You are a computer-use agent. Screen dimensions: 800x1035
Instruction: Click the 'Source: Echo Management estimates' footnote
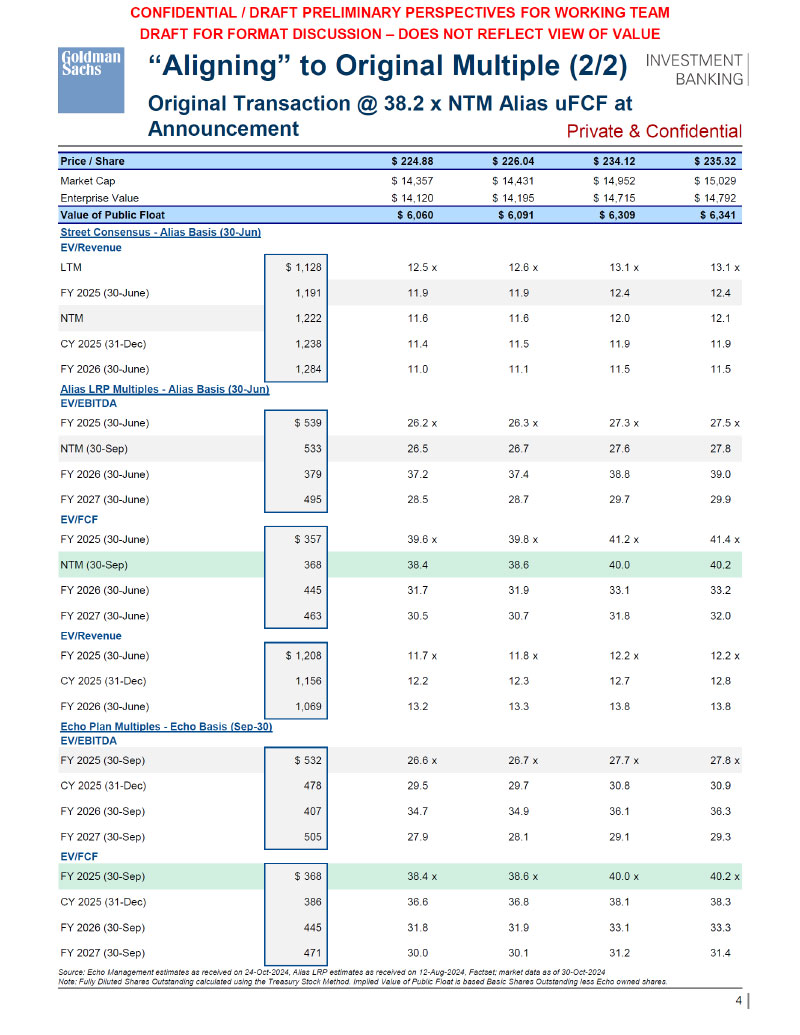point(332,972)
